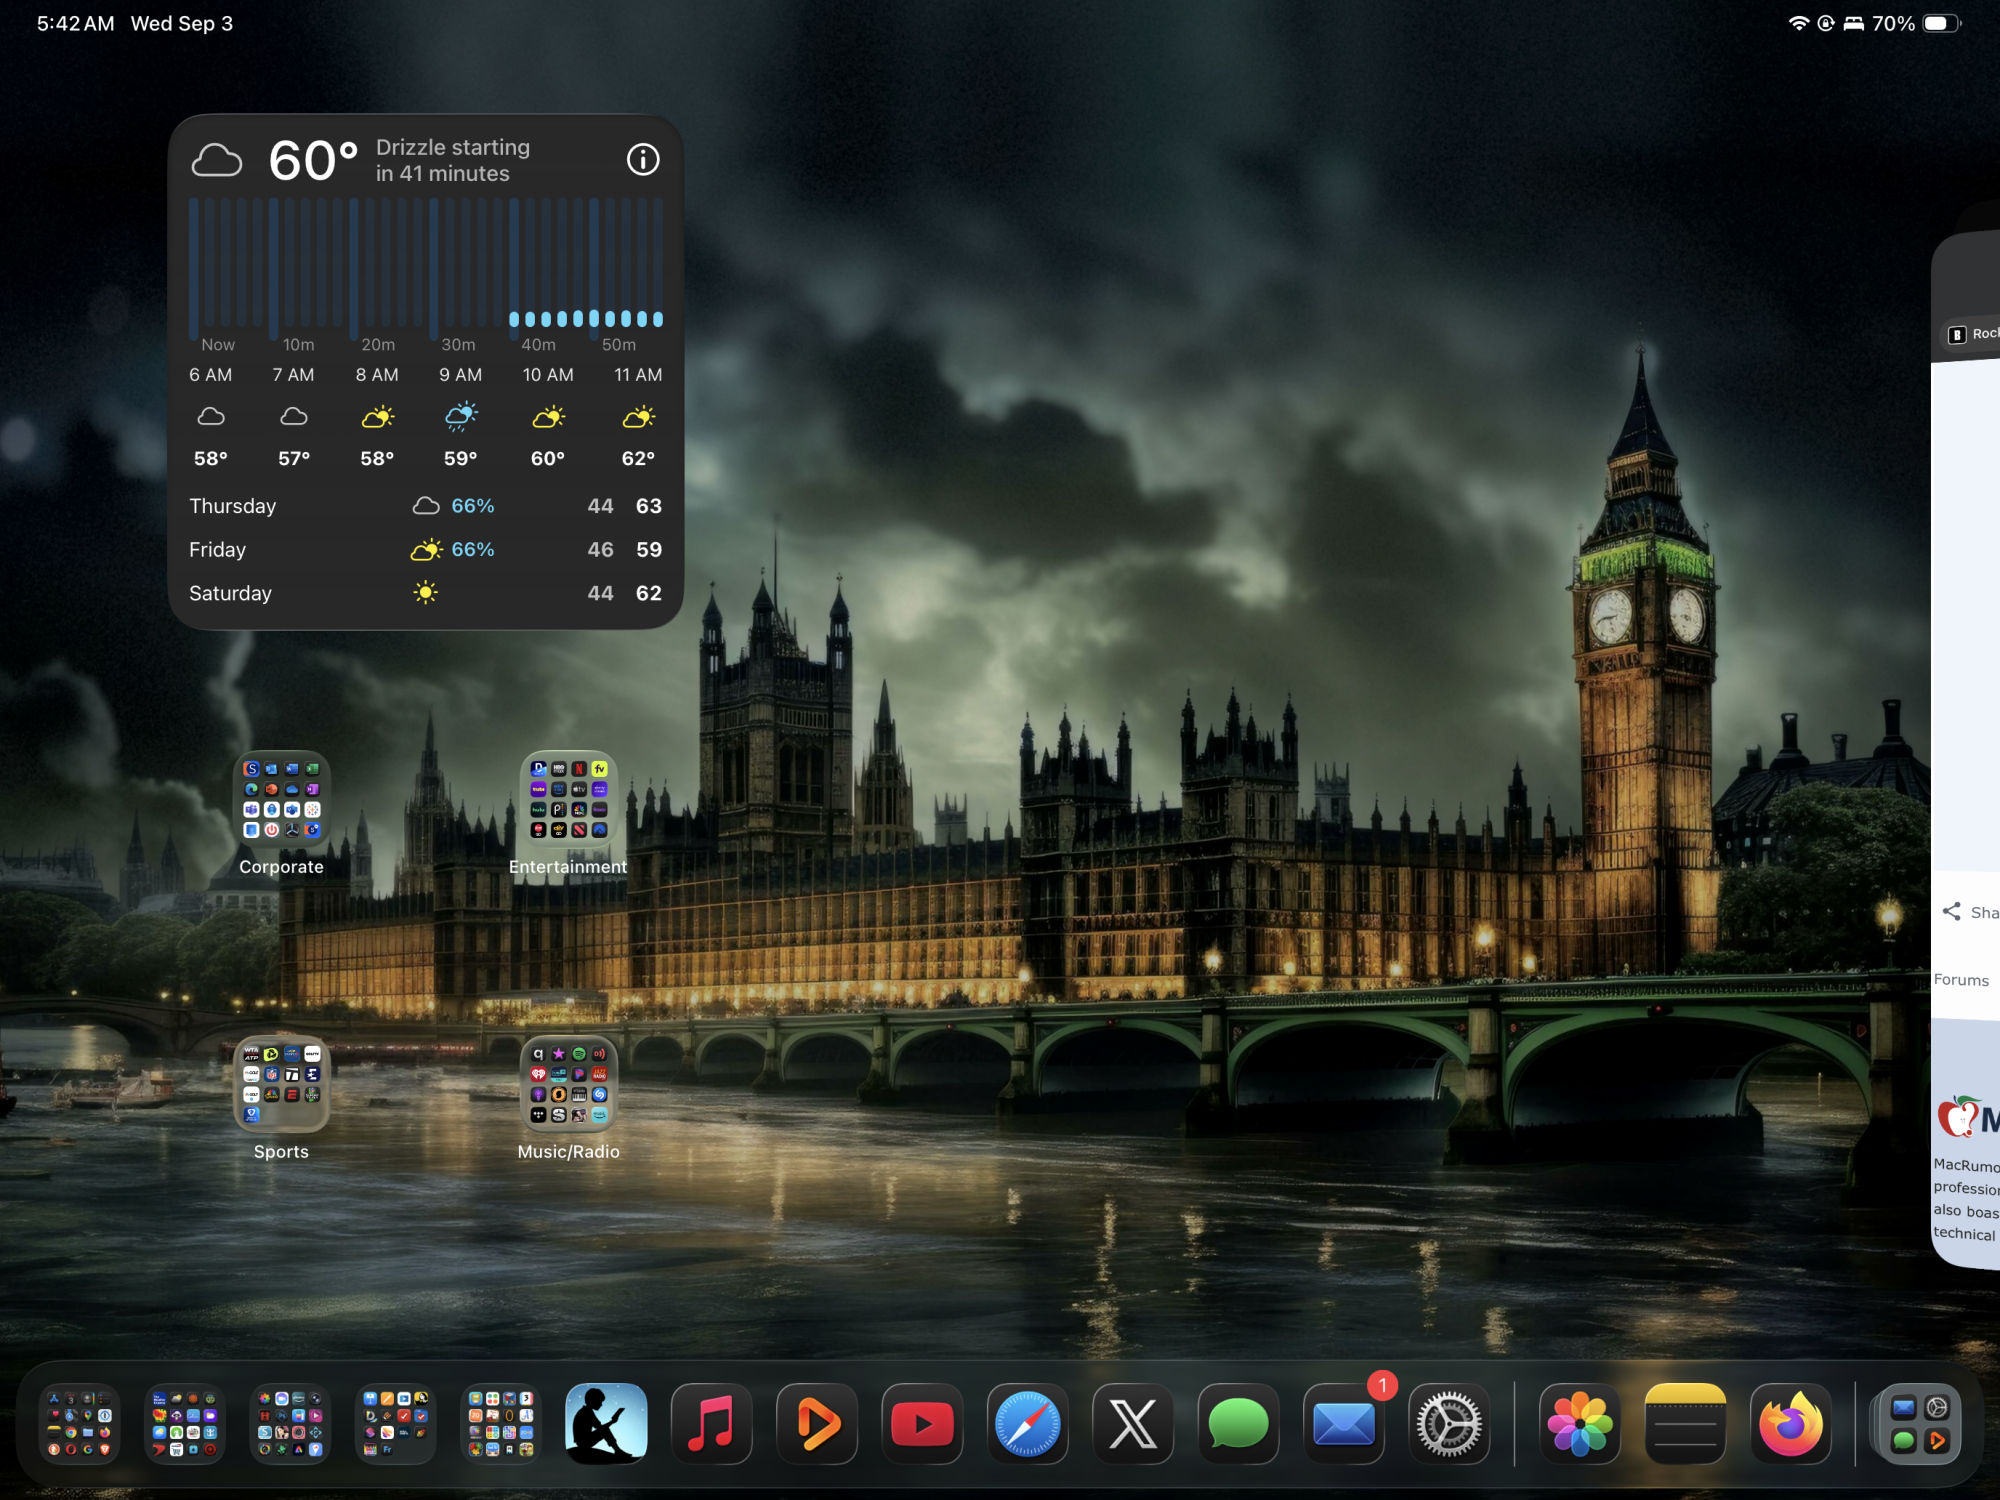Image resolution: width=2000 pixels, height=1500 pixels.
Task: Open the Kindle app in dock
Action: (x=606, y=1424)
